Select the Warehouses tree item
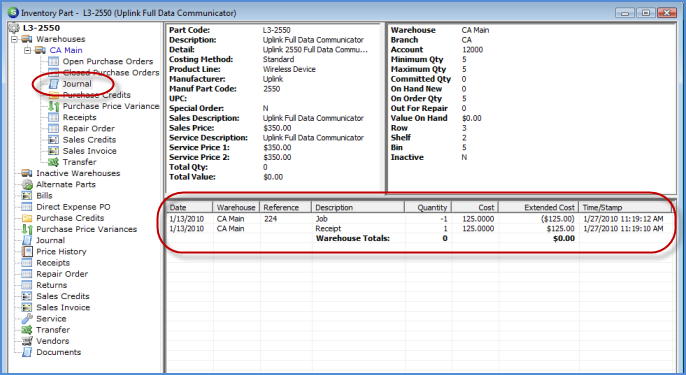Image resolution: width=686 pixels, height=375 pixels. [61, 39]
